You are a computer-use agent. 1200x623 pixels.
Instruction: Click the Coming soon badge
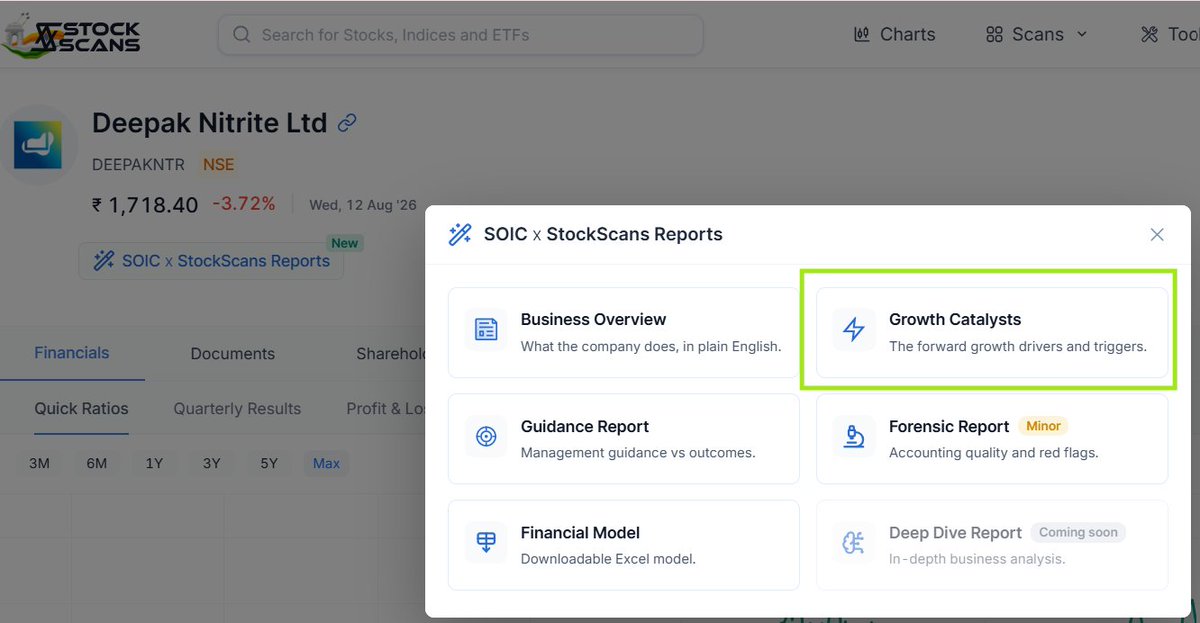point(1076,532)
